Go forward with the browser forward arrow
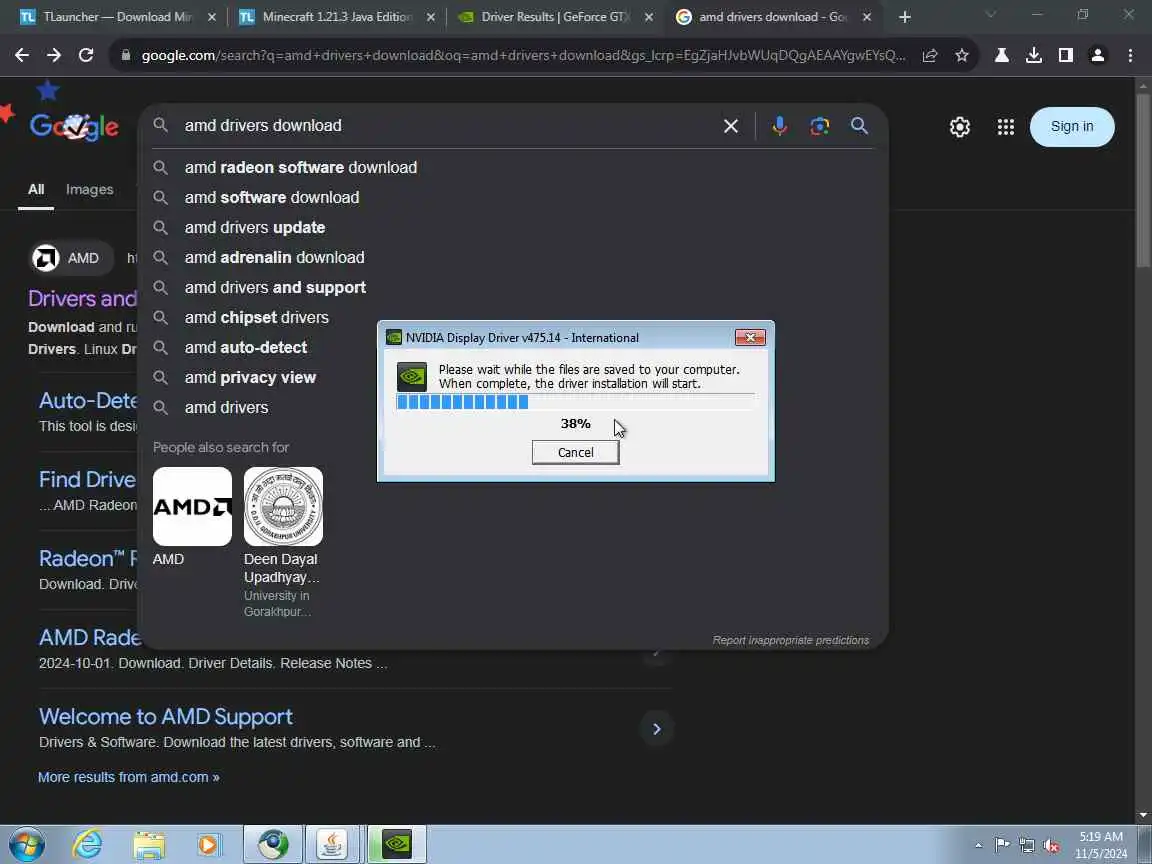Screen dimensions: 1152x864 click(54, 55)
